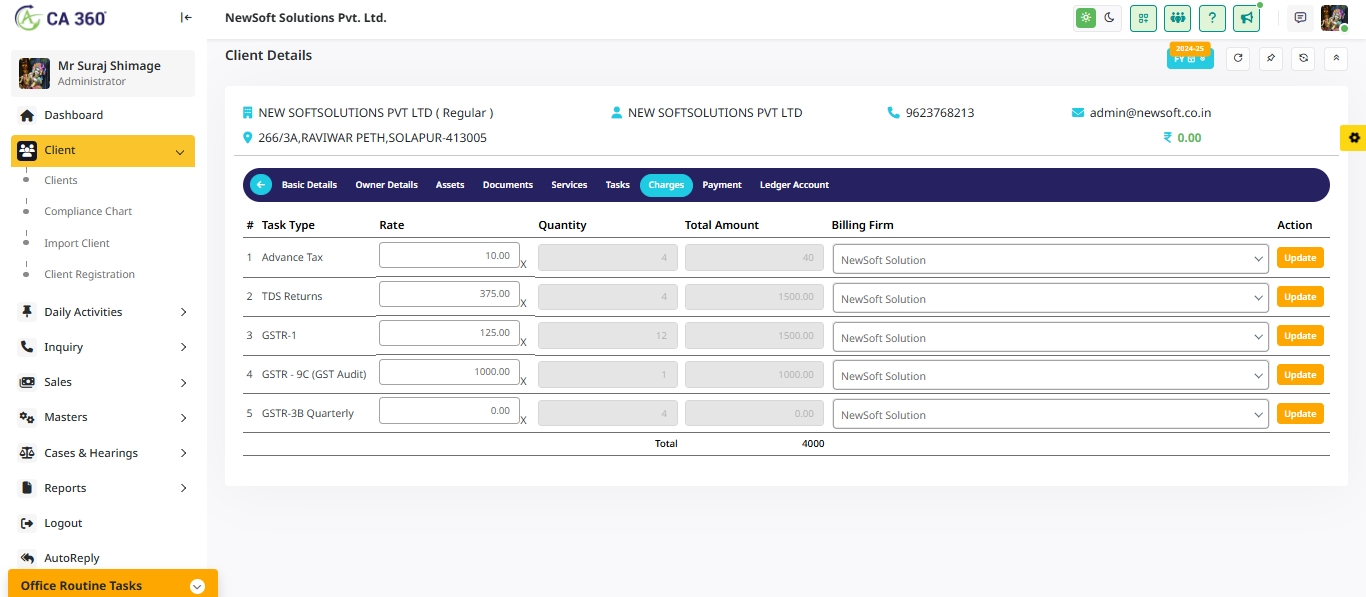Image resolution: width=1366 pixels, height=597 pixels.
Task: Switch to the Tasks tab
Action: 618,185
